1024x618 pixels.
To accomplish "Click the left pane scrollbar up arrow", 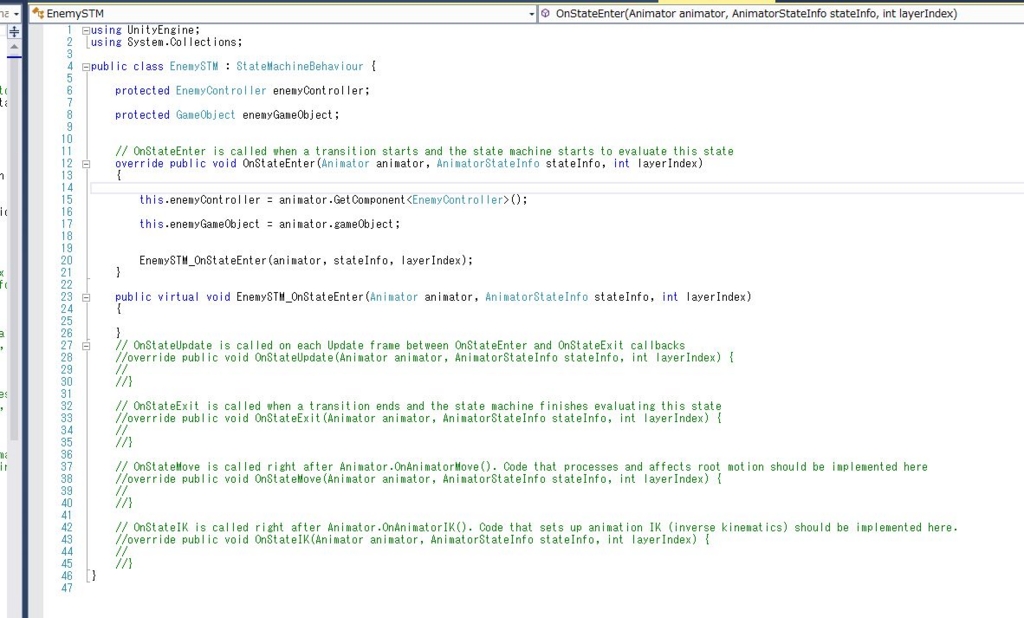I will [x=14, y=48].
